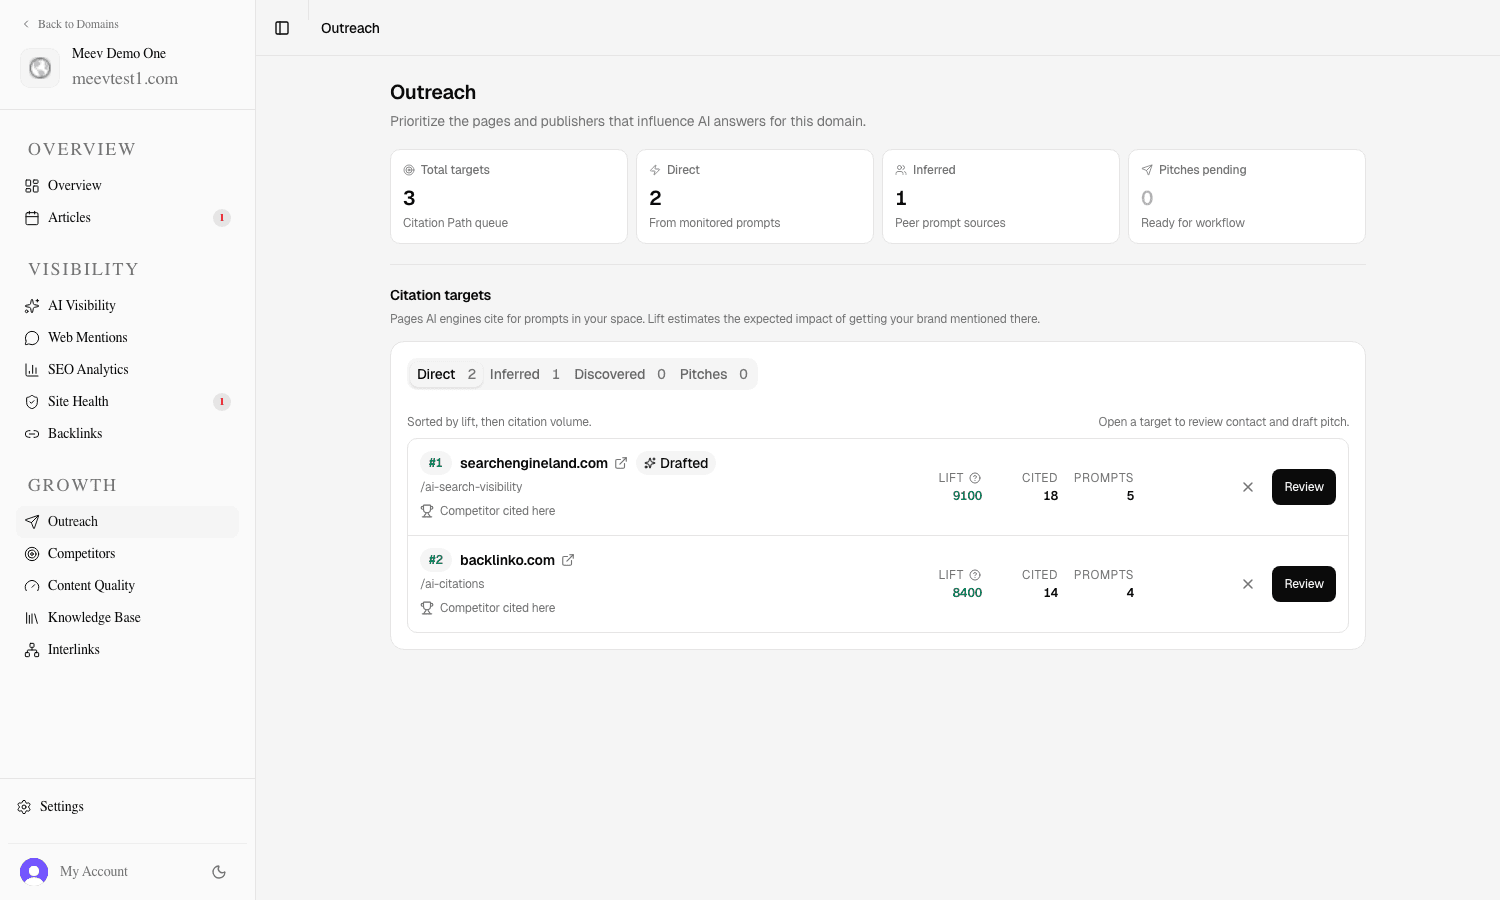This screenshot has height=900, width=1500.
Task: Click the trophy icon under backlinko.com
Action: (x=427, y=608)
